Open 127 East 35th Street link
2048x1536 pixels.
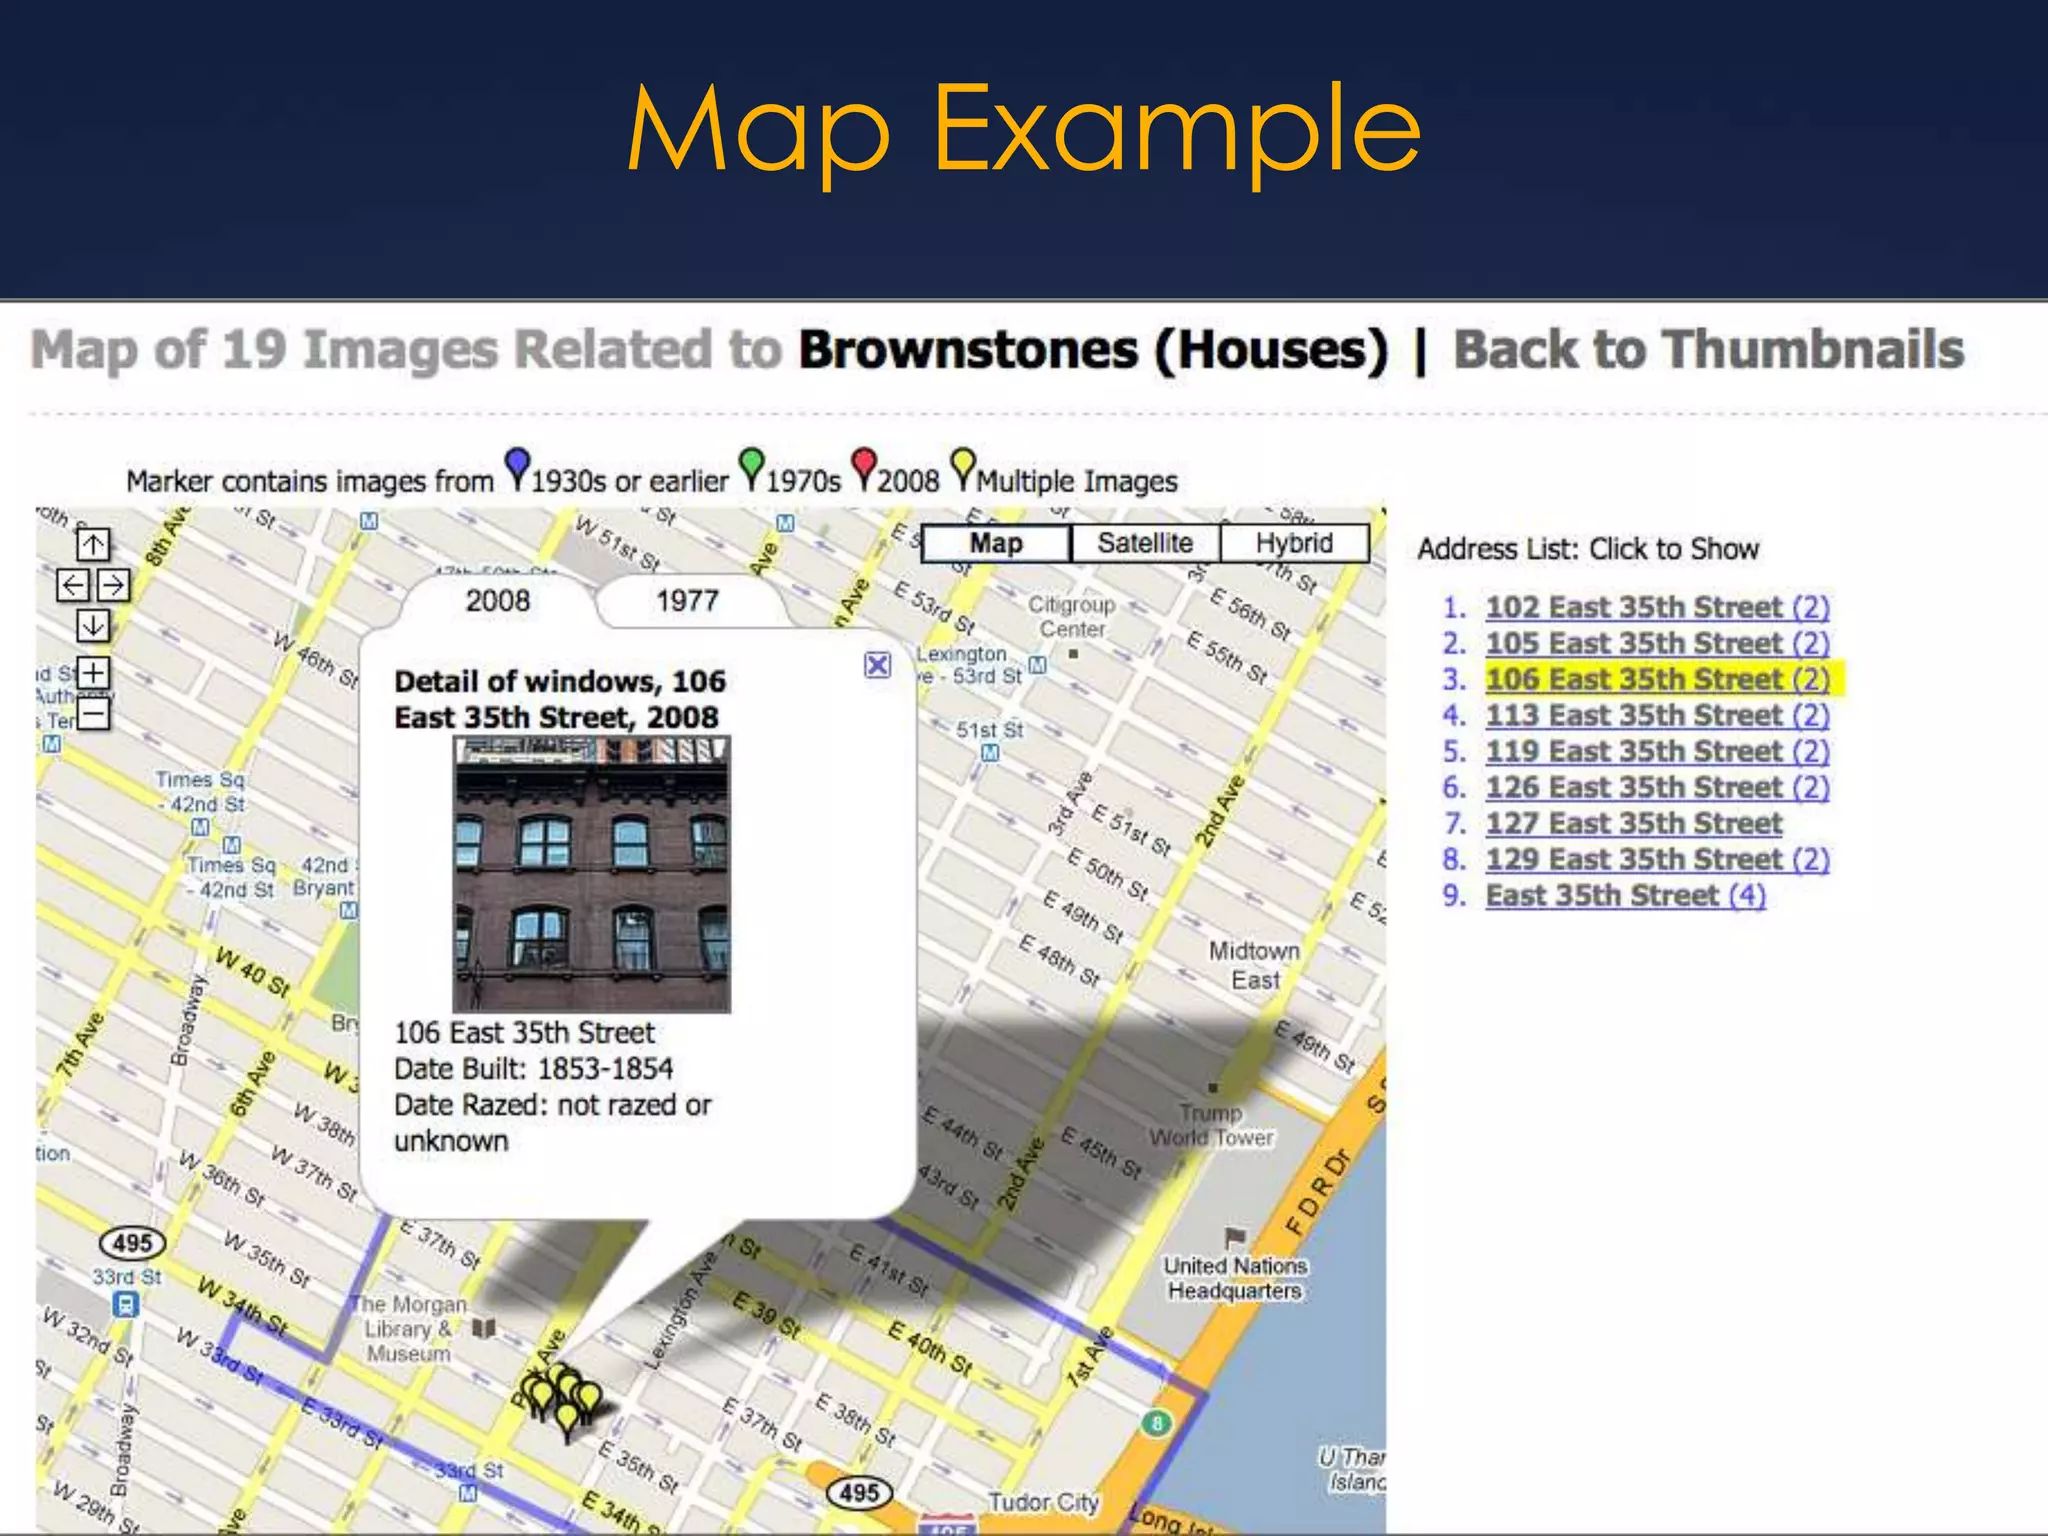click(1634, 823)
